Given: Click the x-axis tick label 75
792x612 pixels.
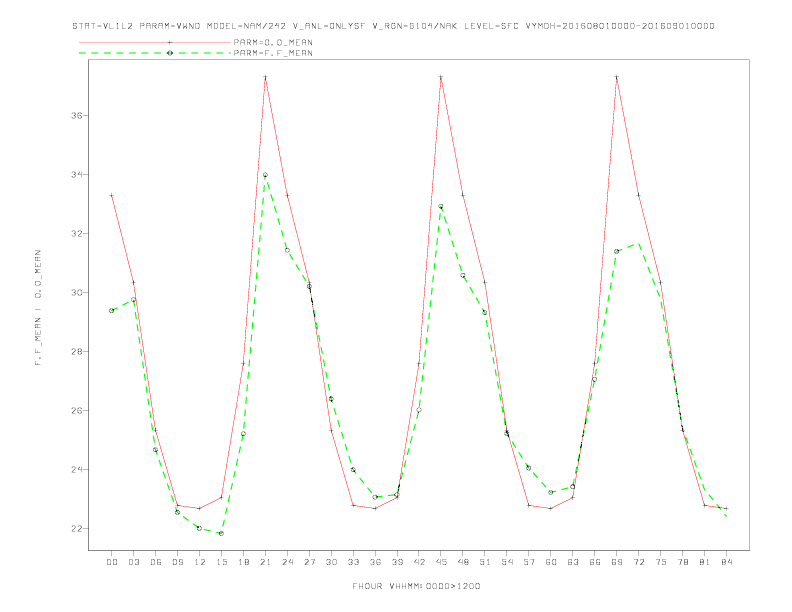Looking at the screenshot, I should click(x=661, y=562).
